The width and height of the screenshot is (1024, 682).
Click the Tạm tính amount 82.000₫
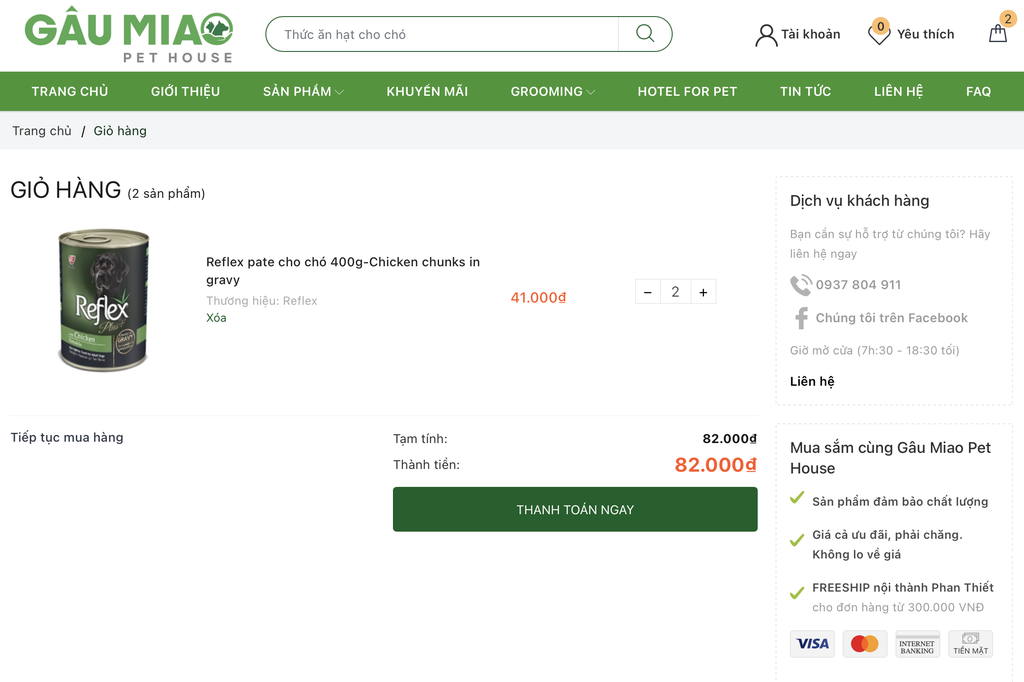coord(729,438)
